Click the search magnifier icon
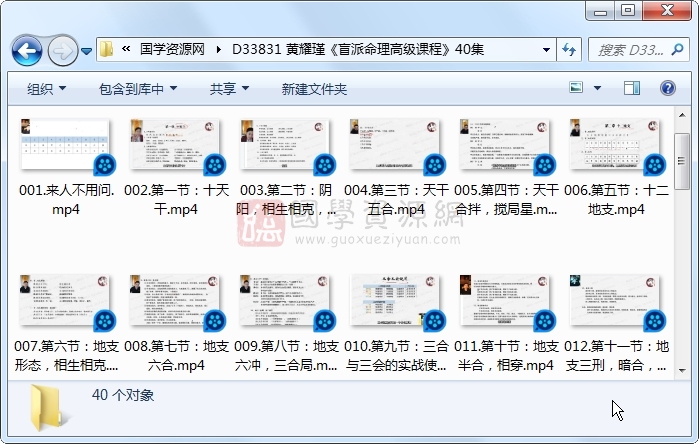The width and height of the screenshot is (699, 444). coord(677,49)
